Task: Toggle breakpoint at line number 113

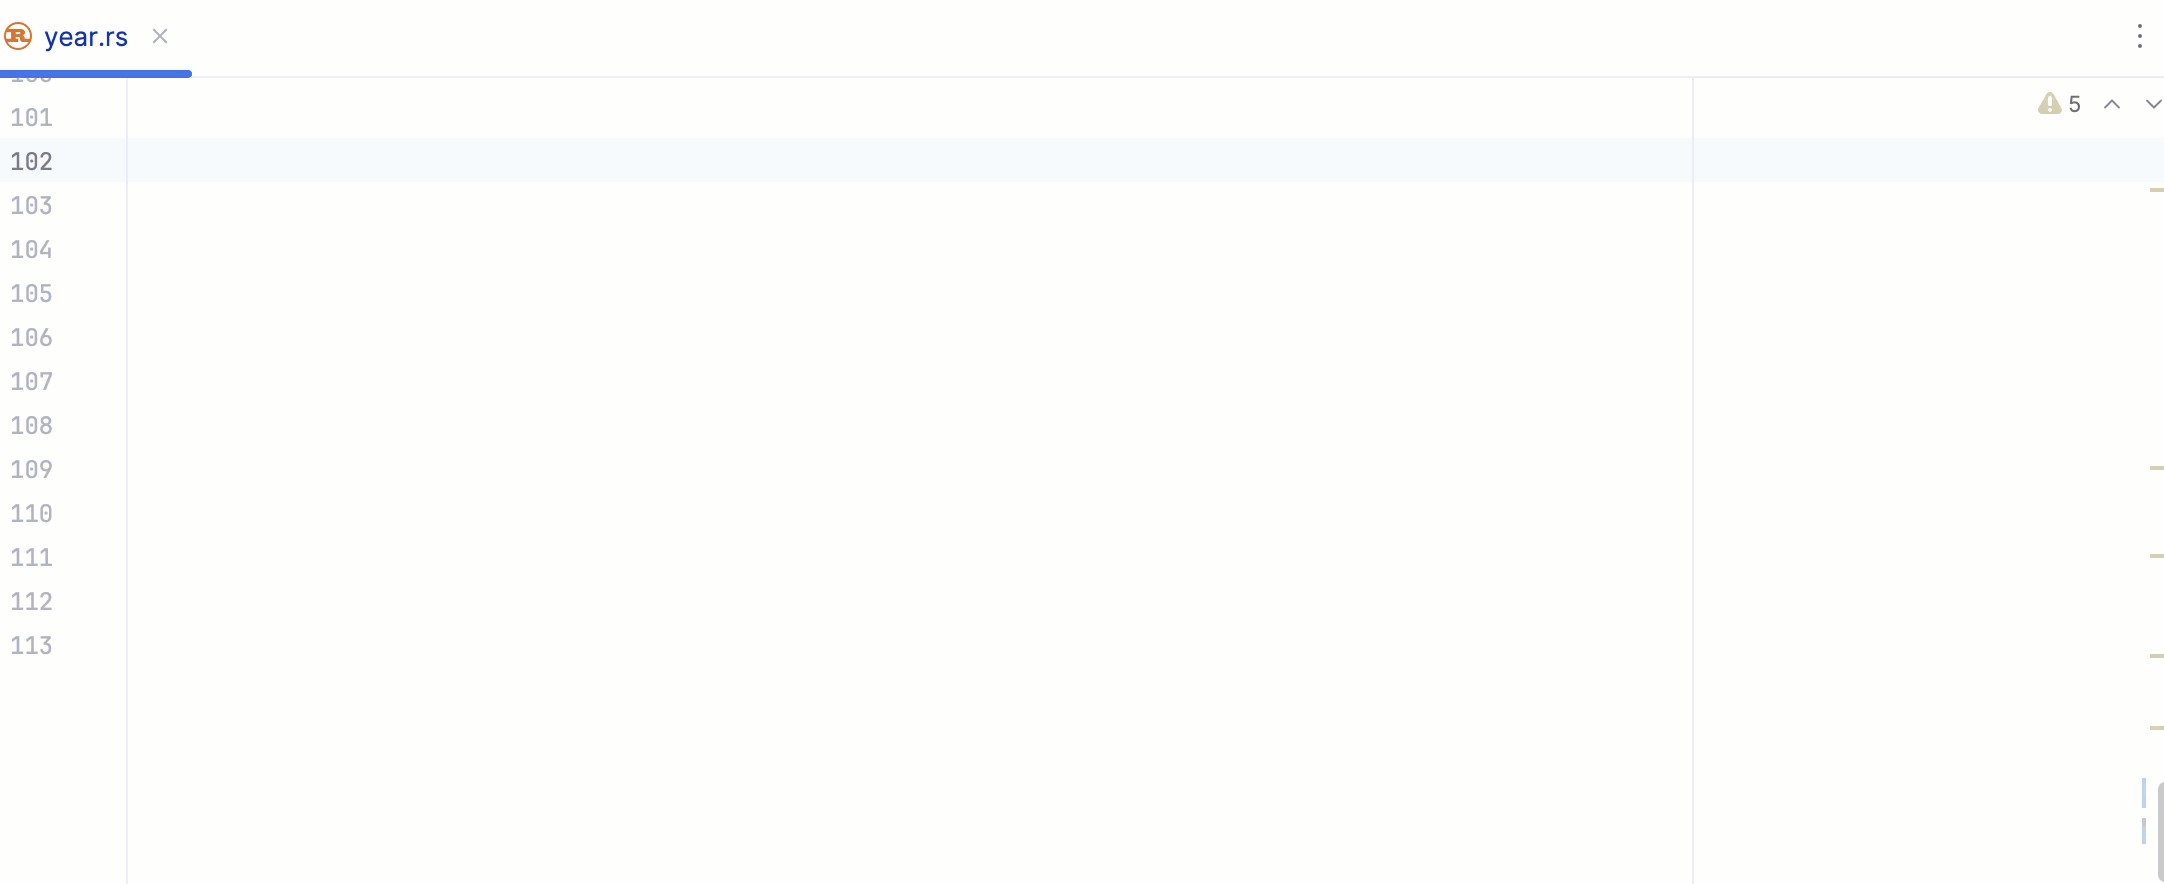Action: click(x=31, y=646)
